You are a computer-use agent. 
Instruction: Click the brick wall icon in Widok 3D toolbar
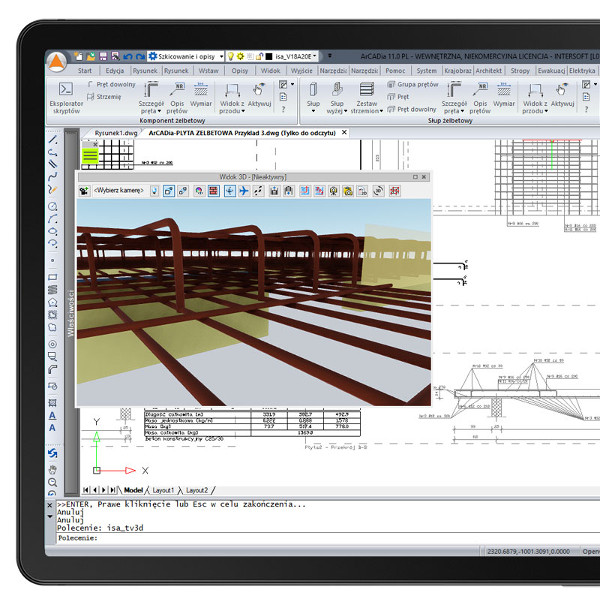click(213, 191)
